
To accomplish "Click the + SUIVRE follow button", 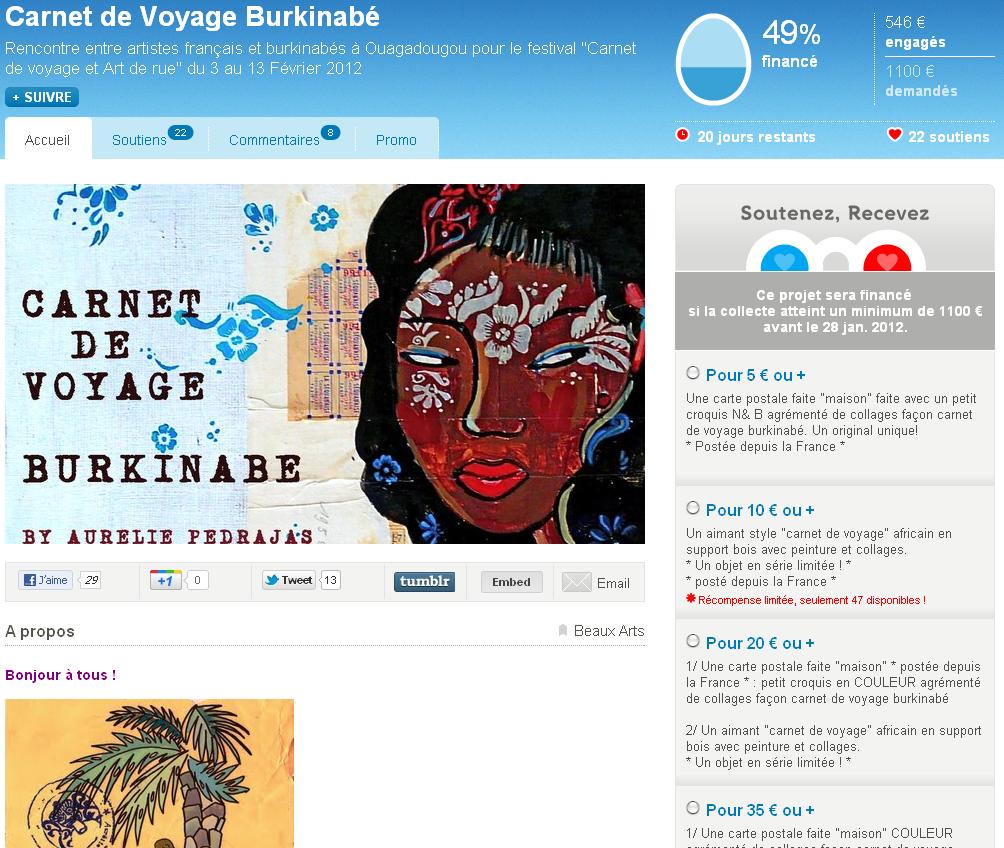I will [42, 97].
